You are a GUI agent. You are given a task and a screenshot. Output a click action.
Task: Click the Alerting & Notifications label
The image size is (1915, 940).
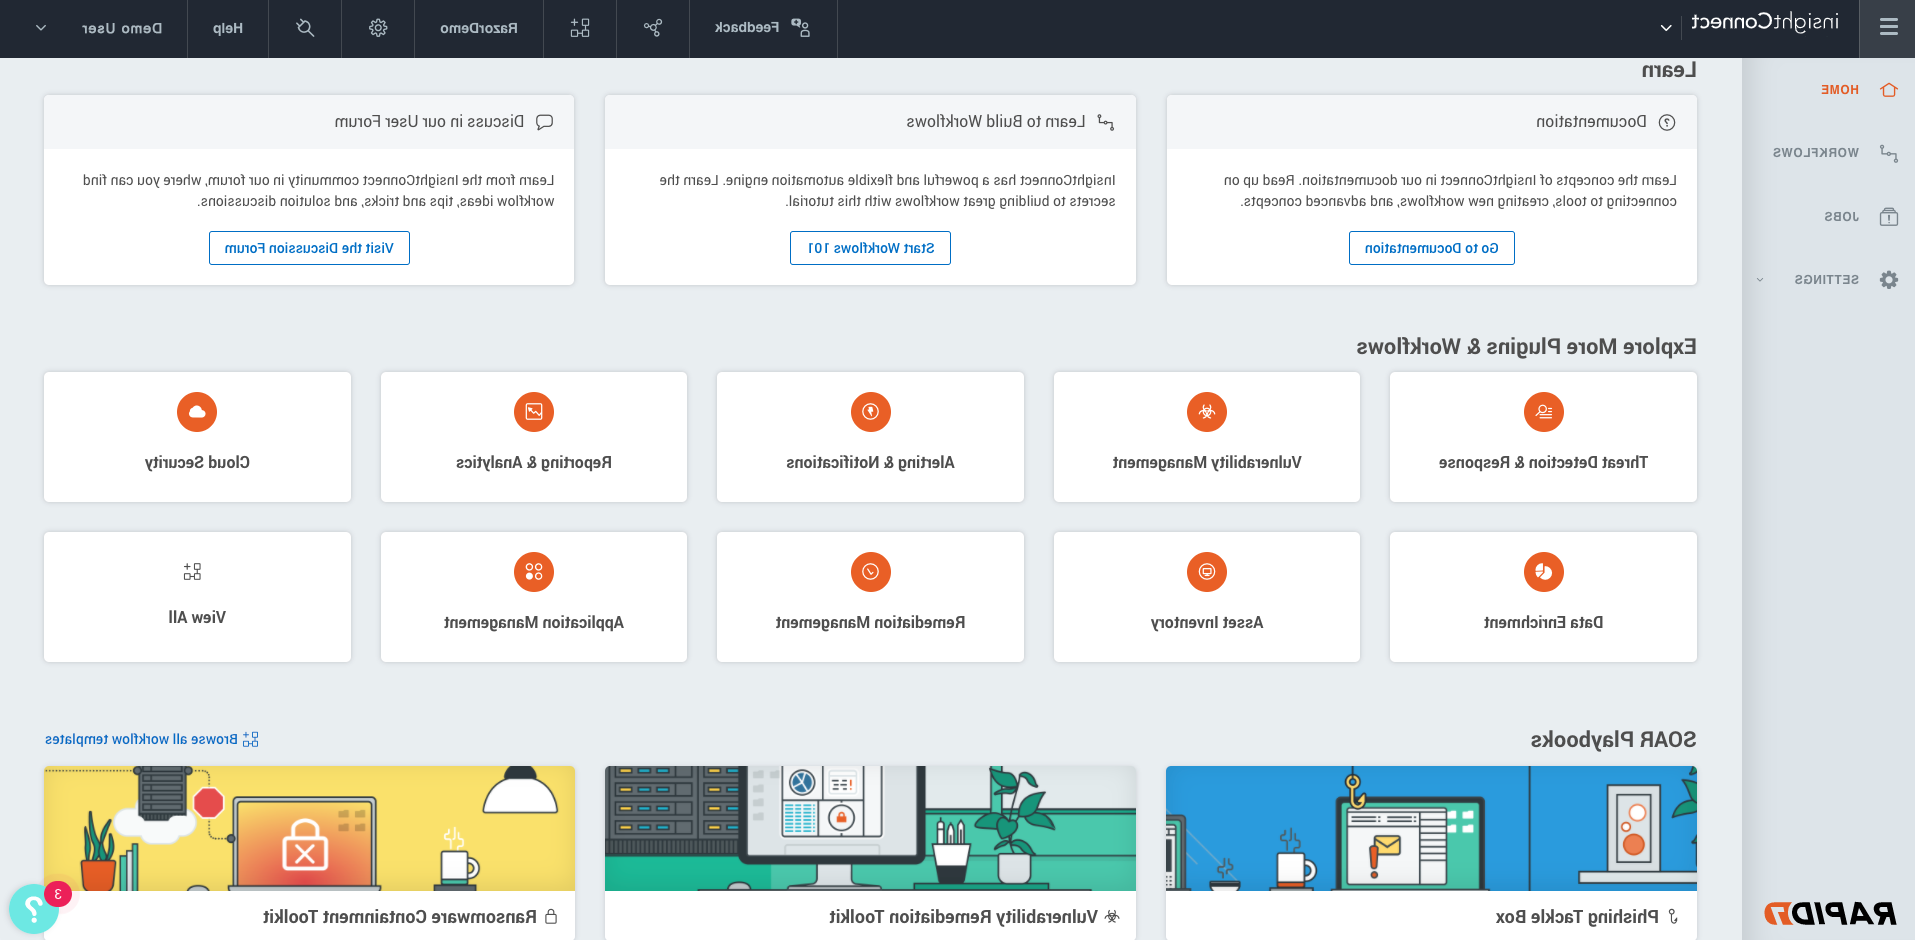pyautogui.click(x=871, y=462)
